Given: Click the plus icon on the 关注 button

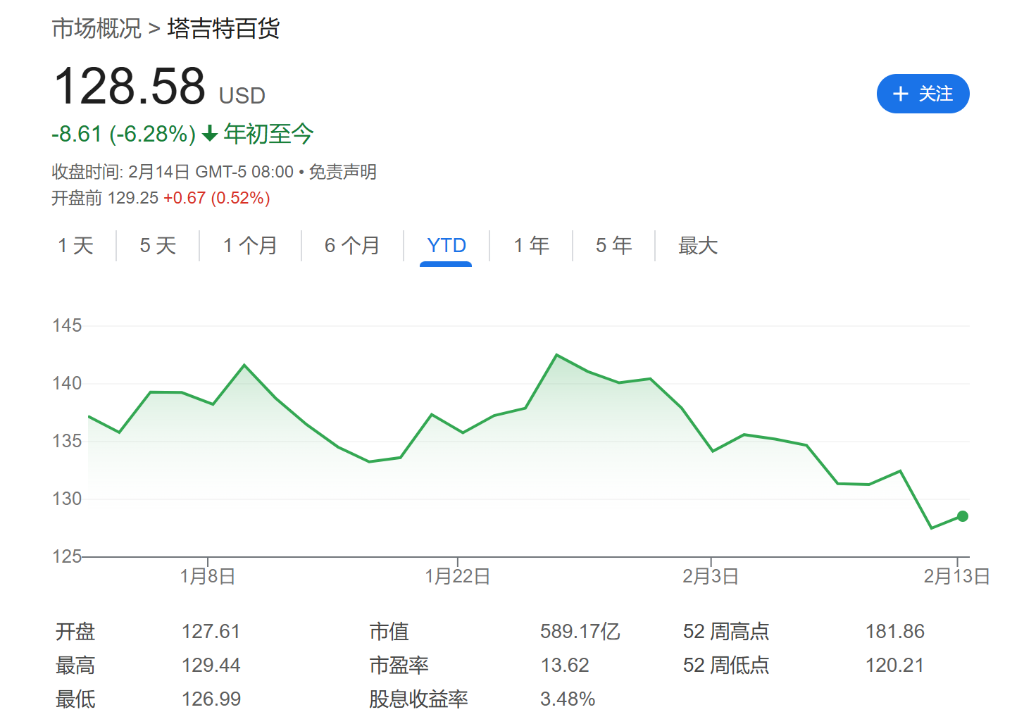Looking at the screenshot, I should [x=901, y=93].
